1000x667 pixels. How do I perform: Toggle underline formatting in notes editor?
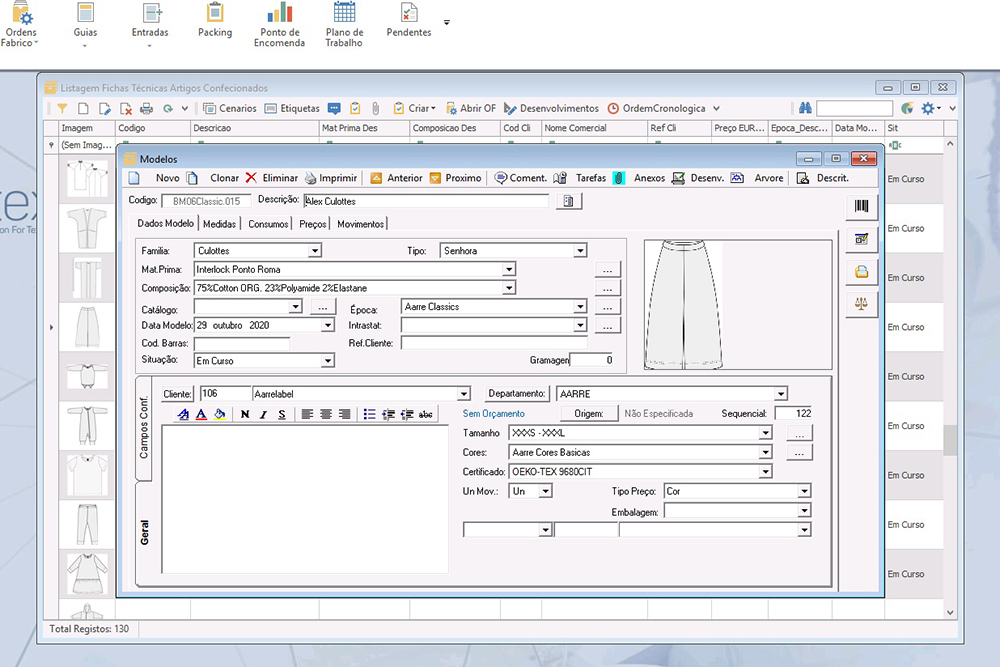tap(282, 414)
